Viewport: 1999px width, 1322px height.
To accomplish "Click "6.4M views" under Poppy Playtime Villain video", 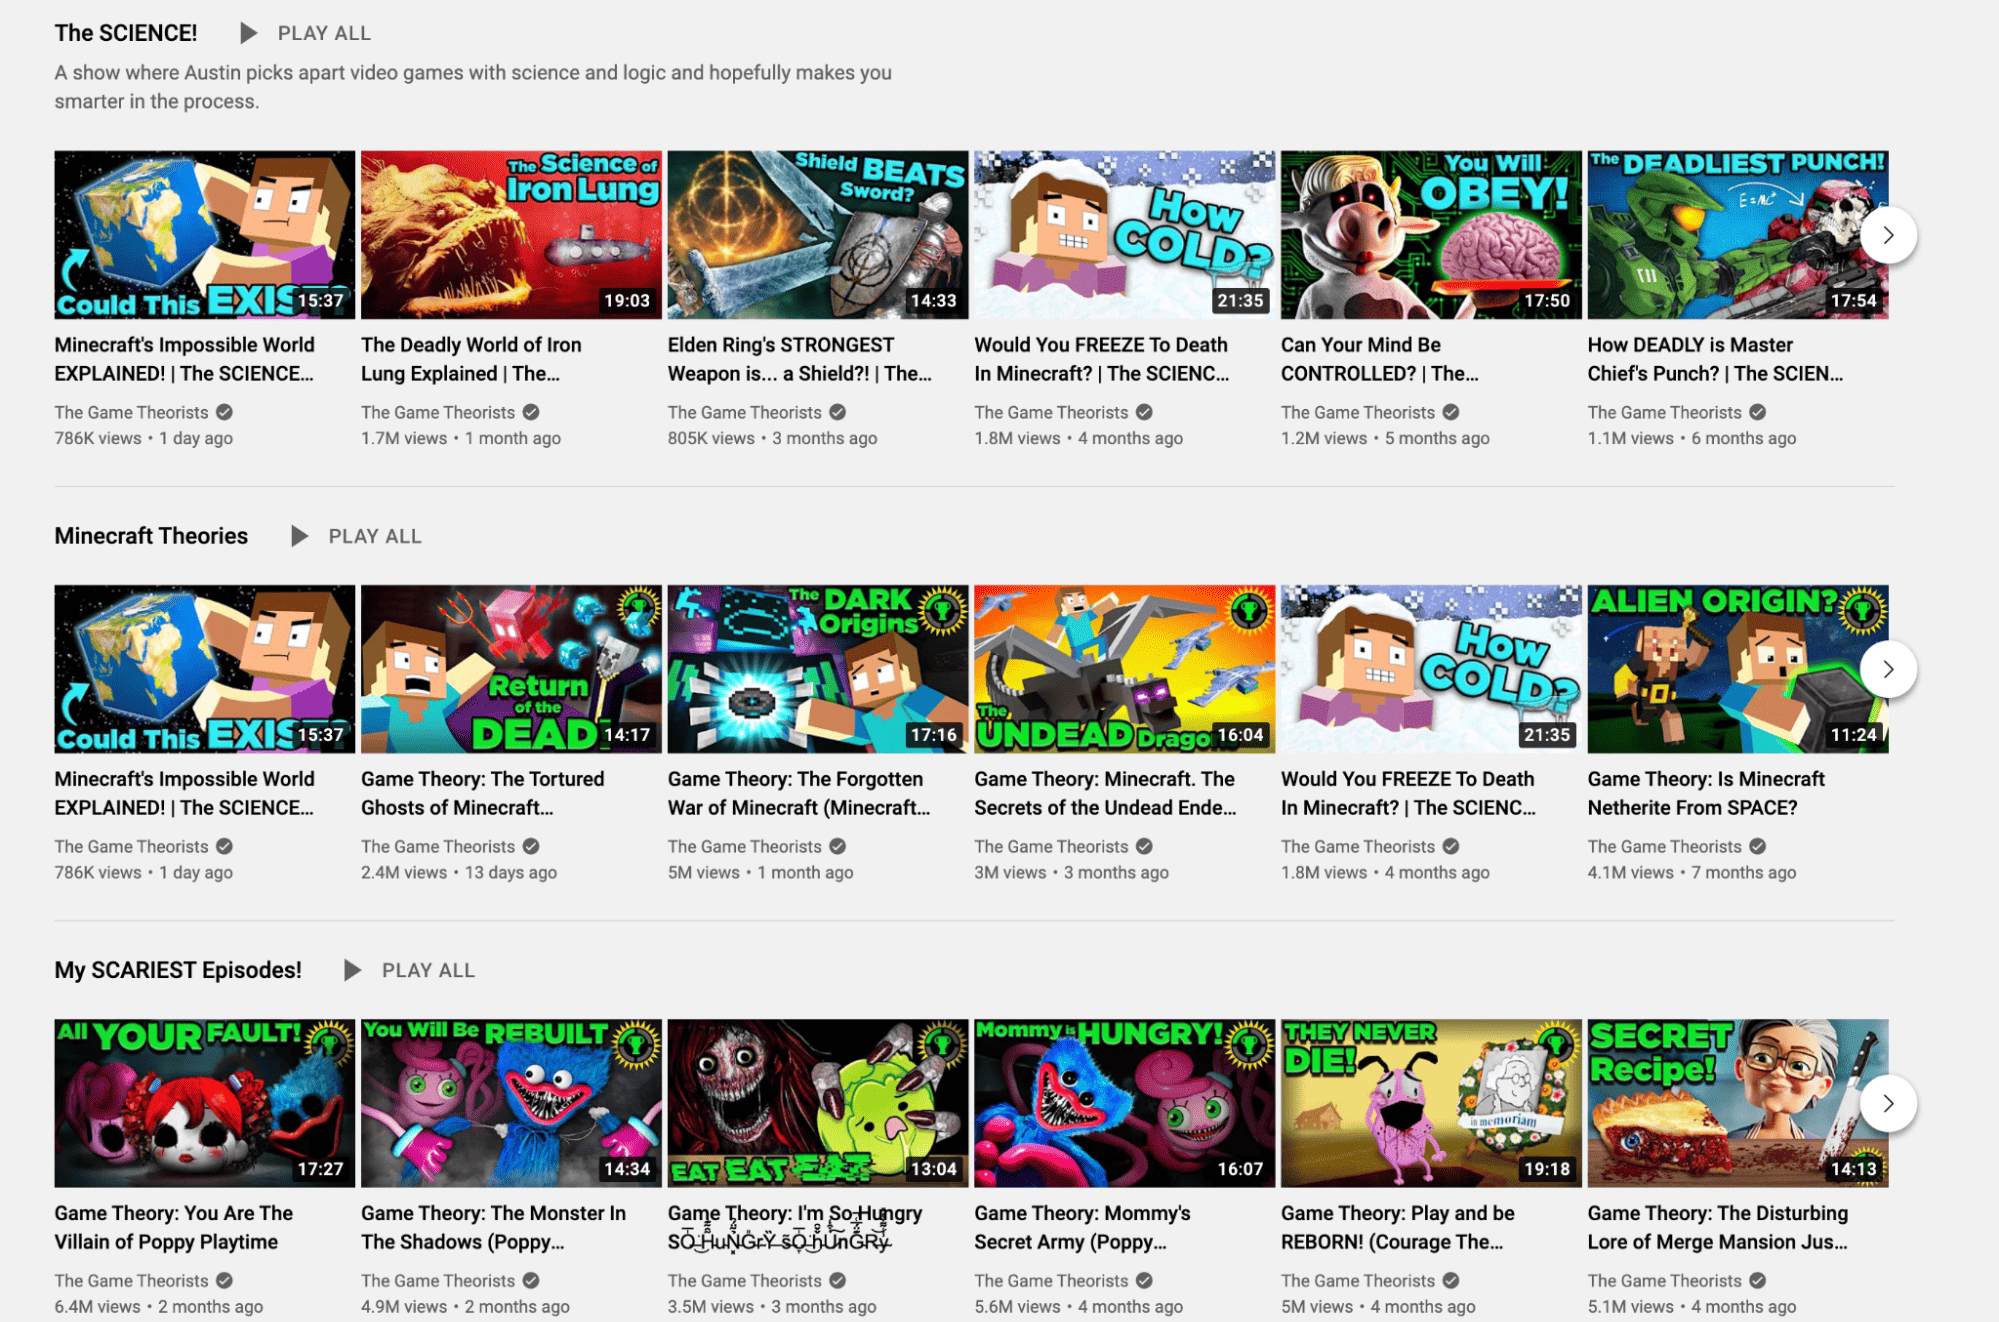I will click(98, 1306).
